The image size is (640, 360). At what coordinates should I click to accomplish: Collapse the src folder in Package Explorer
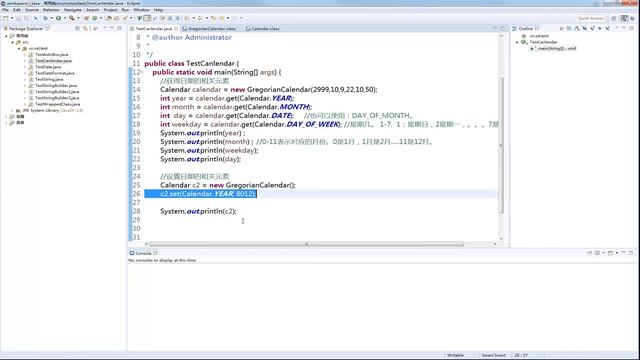pyautogui.click(x=13, y=42)
